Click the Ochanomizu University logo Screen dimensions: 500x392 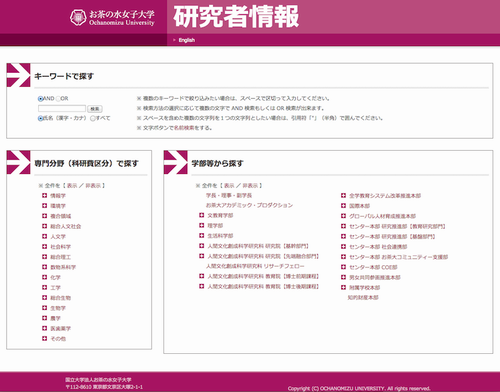tap(112, 17)
